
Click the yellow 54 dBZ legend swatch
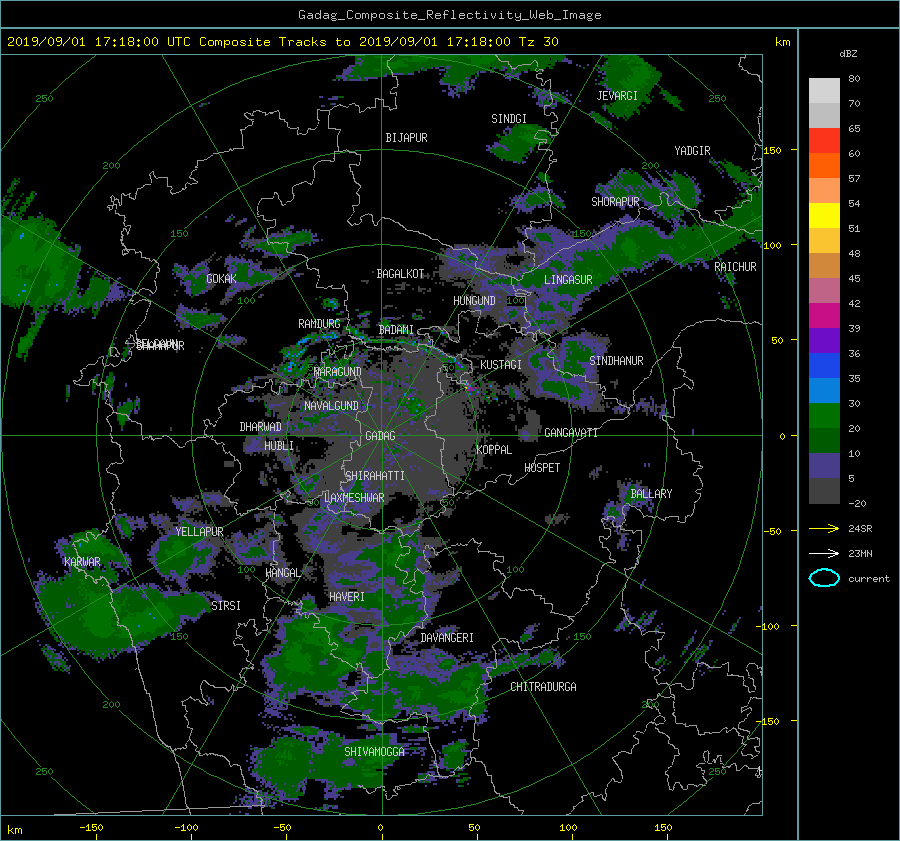click(x=824, y=216)
